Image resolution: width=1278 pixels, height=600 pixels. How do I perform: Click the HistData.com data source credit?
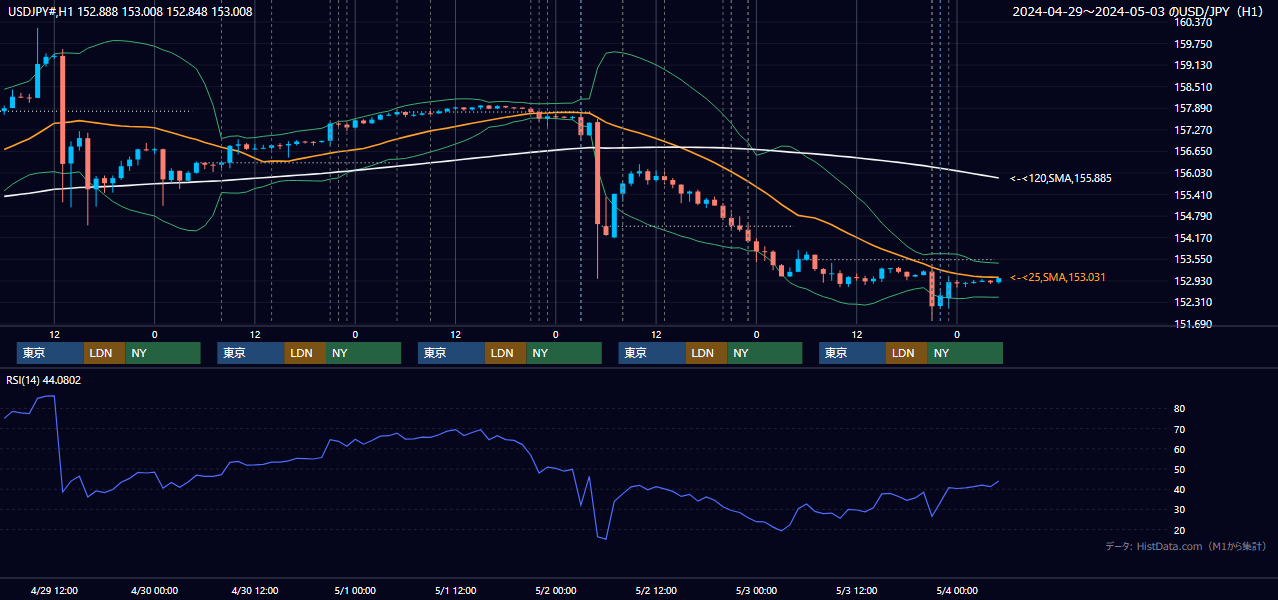[1186, 546]
